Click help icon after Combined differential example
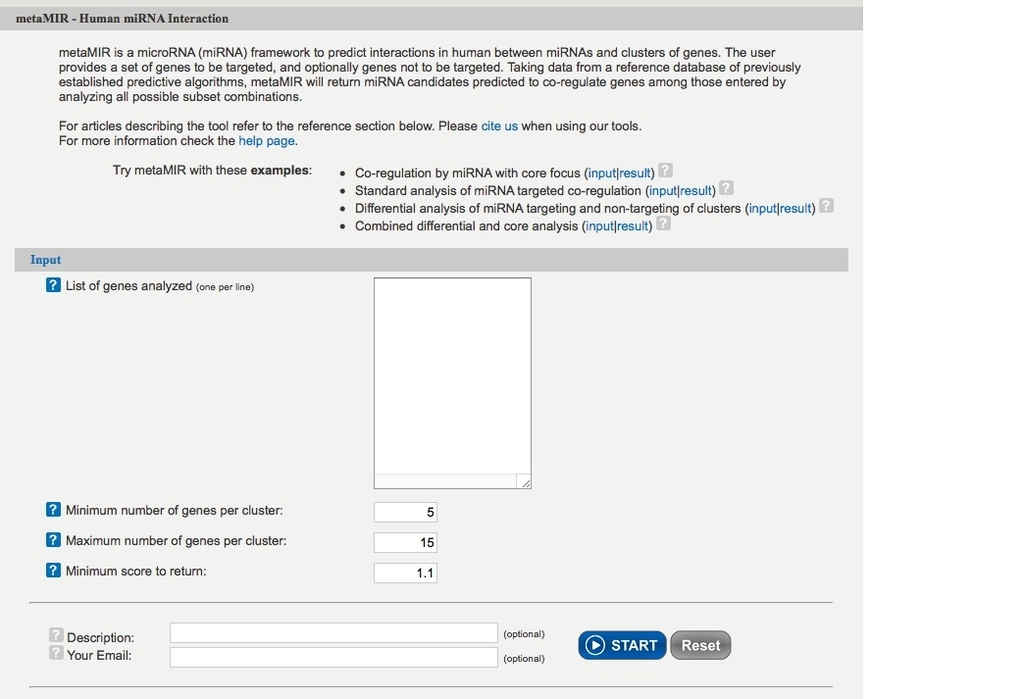The height and width of the screenshot is (699, 1024). click(663, 223)
